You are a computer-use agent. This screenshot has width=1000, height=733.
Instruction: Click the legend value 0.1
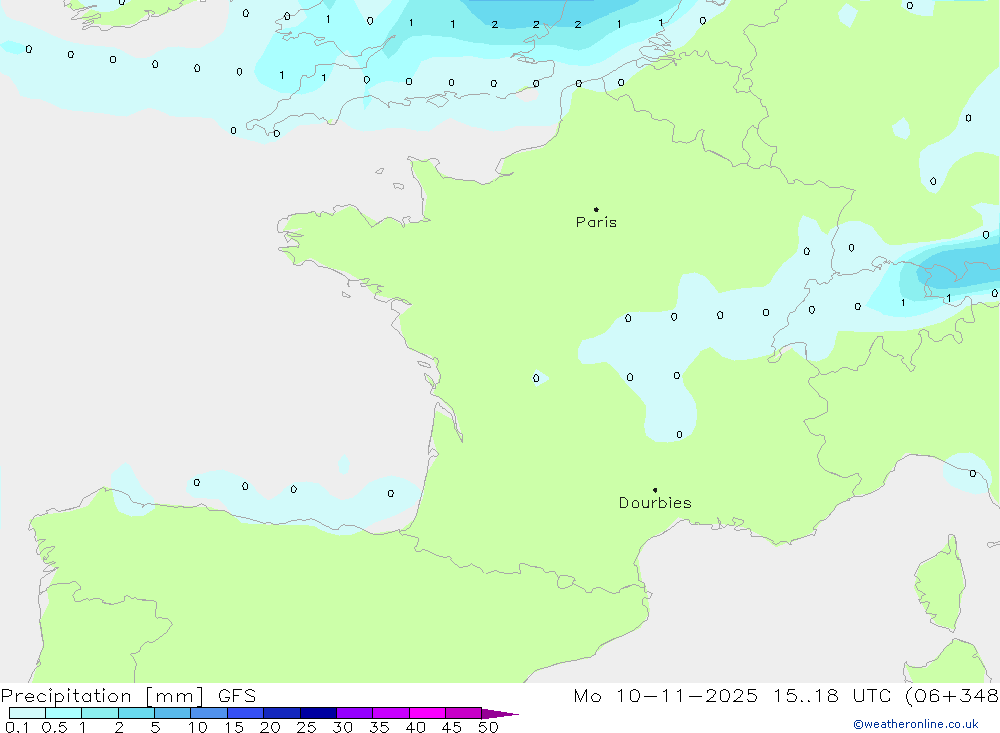(17, 727)
